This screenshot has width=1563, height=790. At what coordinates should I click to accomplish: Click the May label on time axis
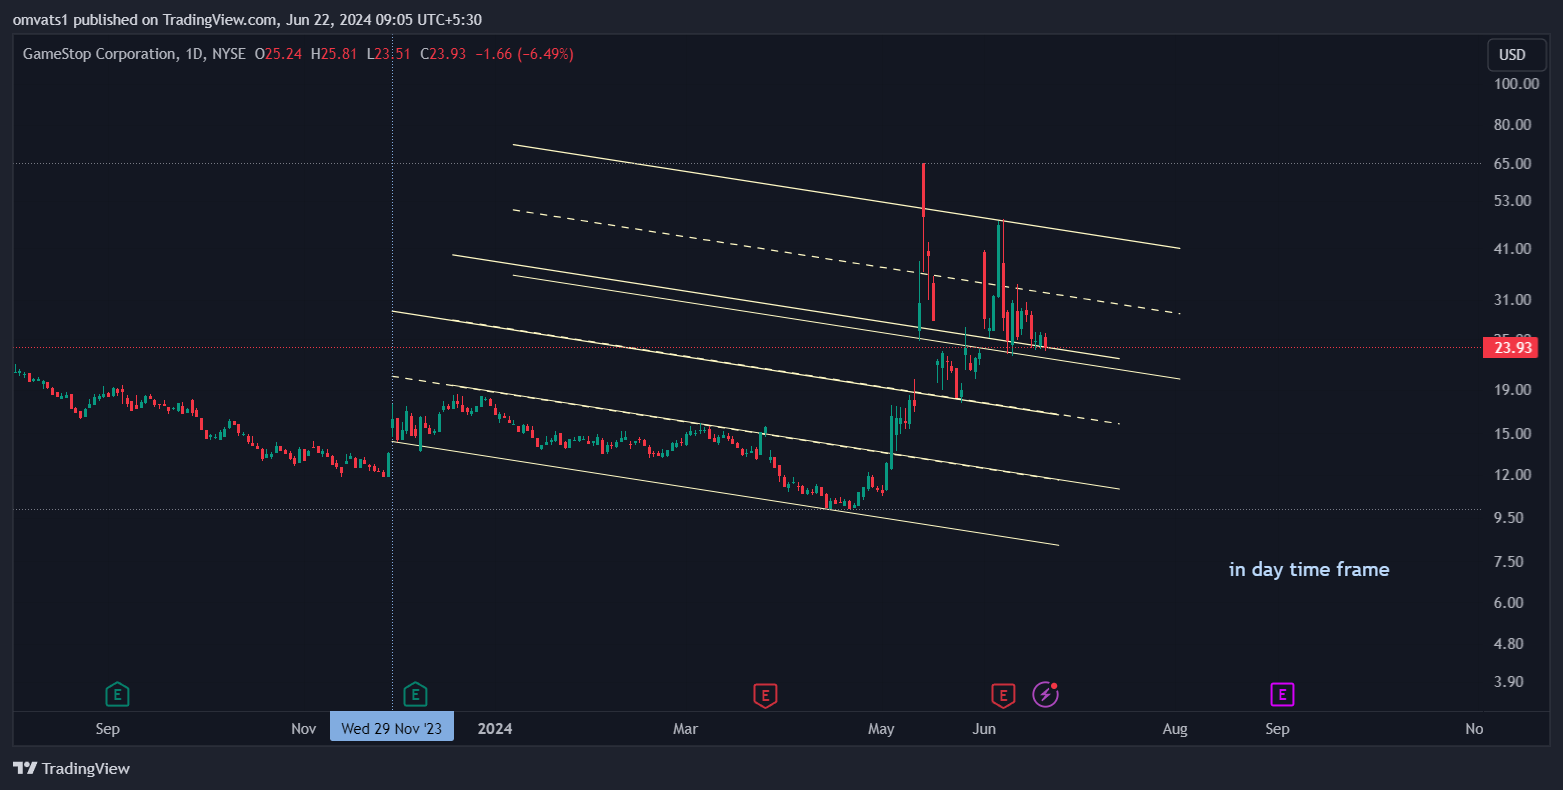[881, 729]
